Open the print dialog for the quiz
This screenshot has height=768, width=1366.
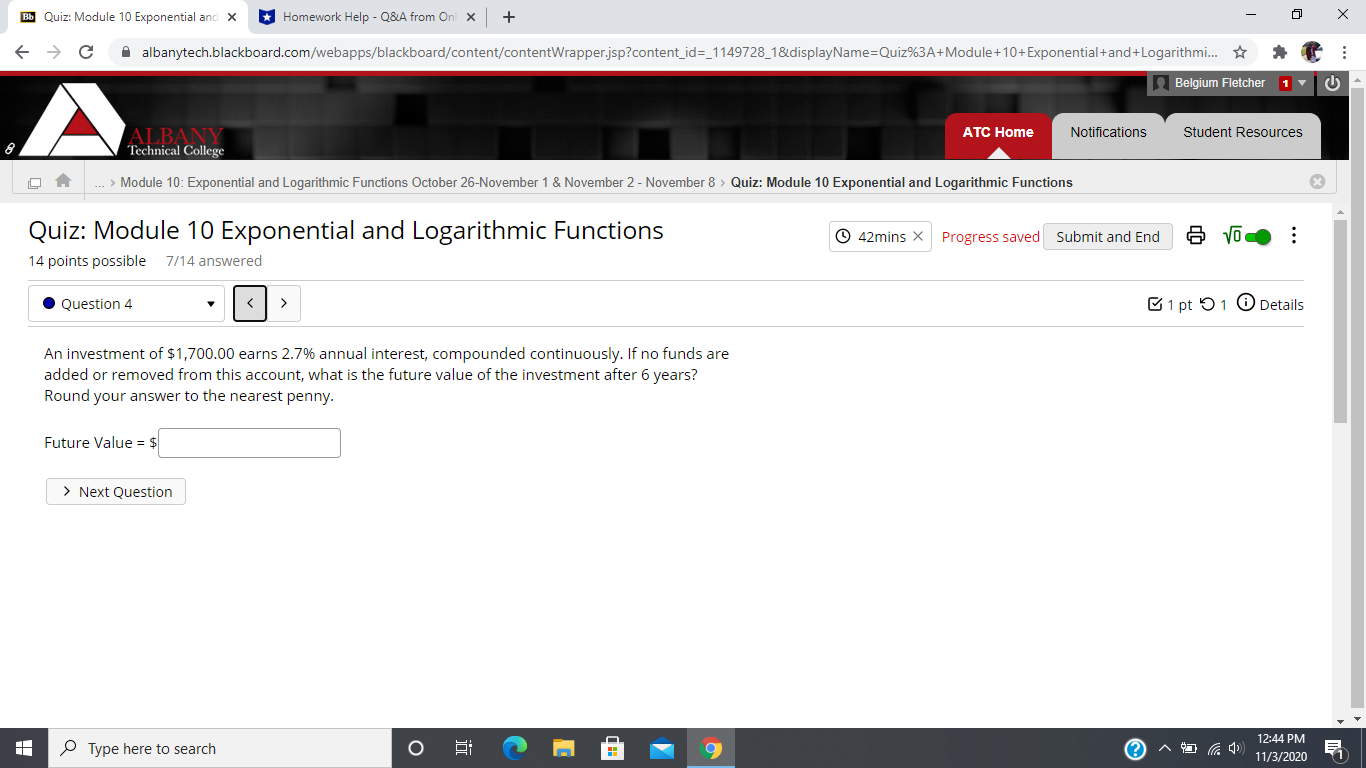1196,236
